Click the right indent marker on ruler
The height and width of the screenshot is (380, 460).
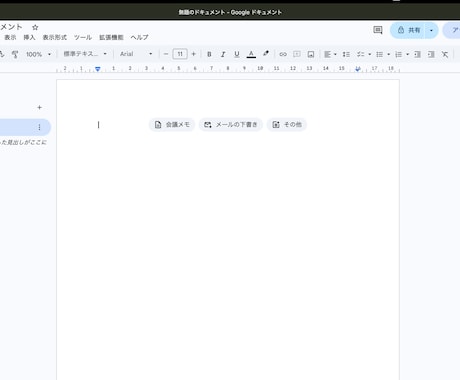[358, 69]
